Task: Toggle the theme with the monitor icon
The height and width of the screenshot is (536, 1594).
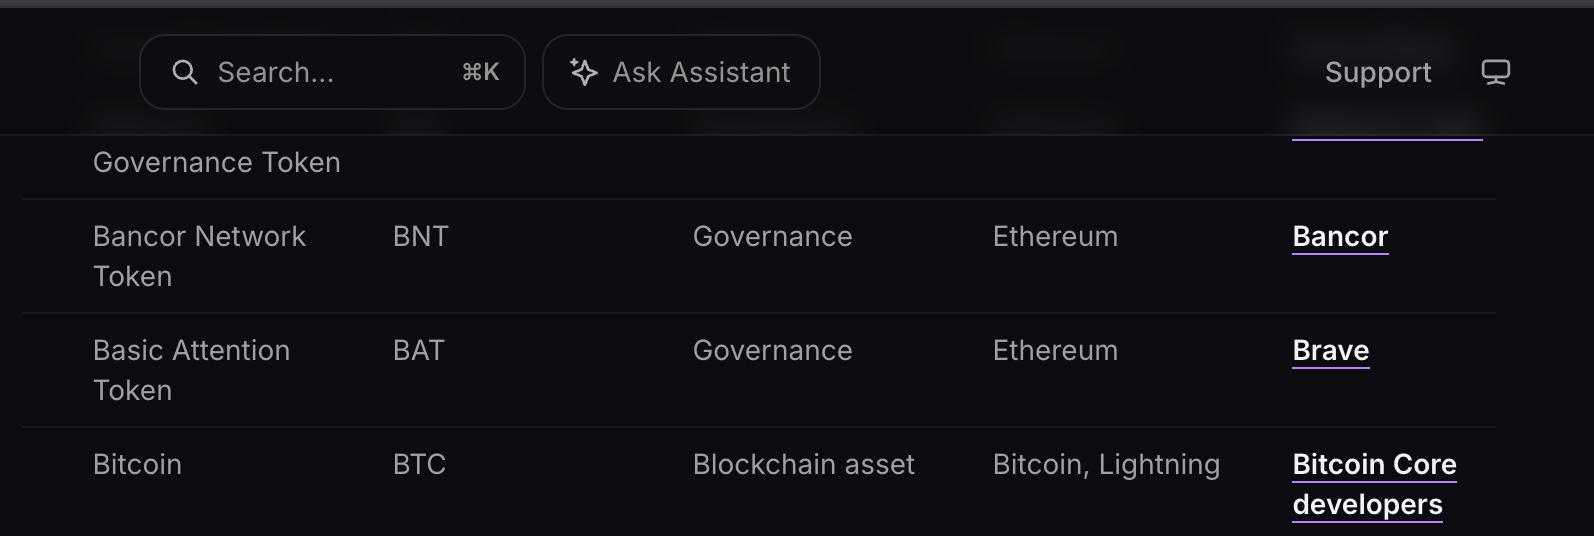Action: [1496, 72]
